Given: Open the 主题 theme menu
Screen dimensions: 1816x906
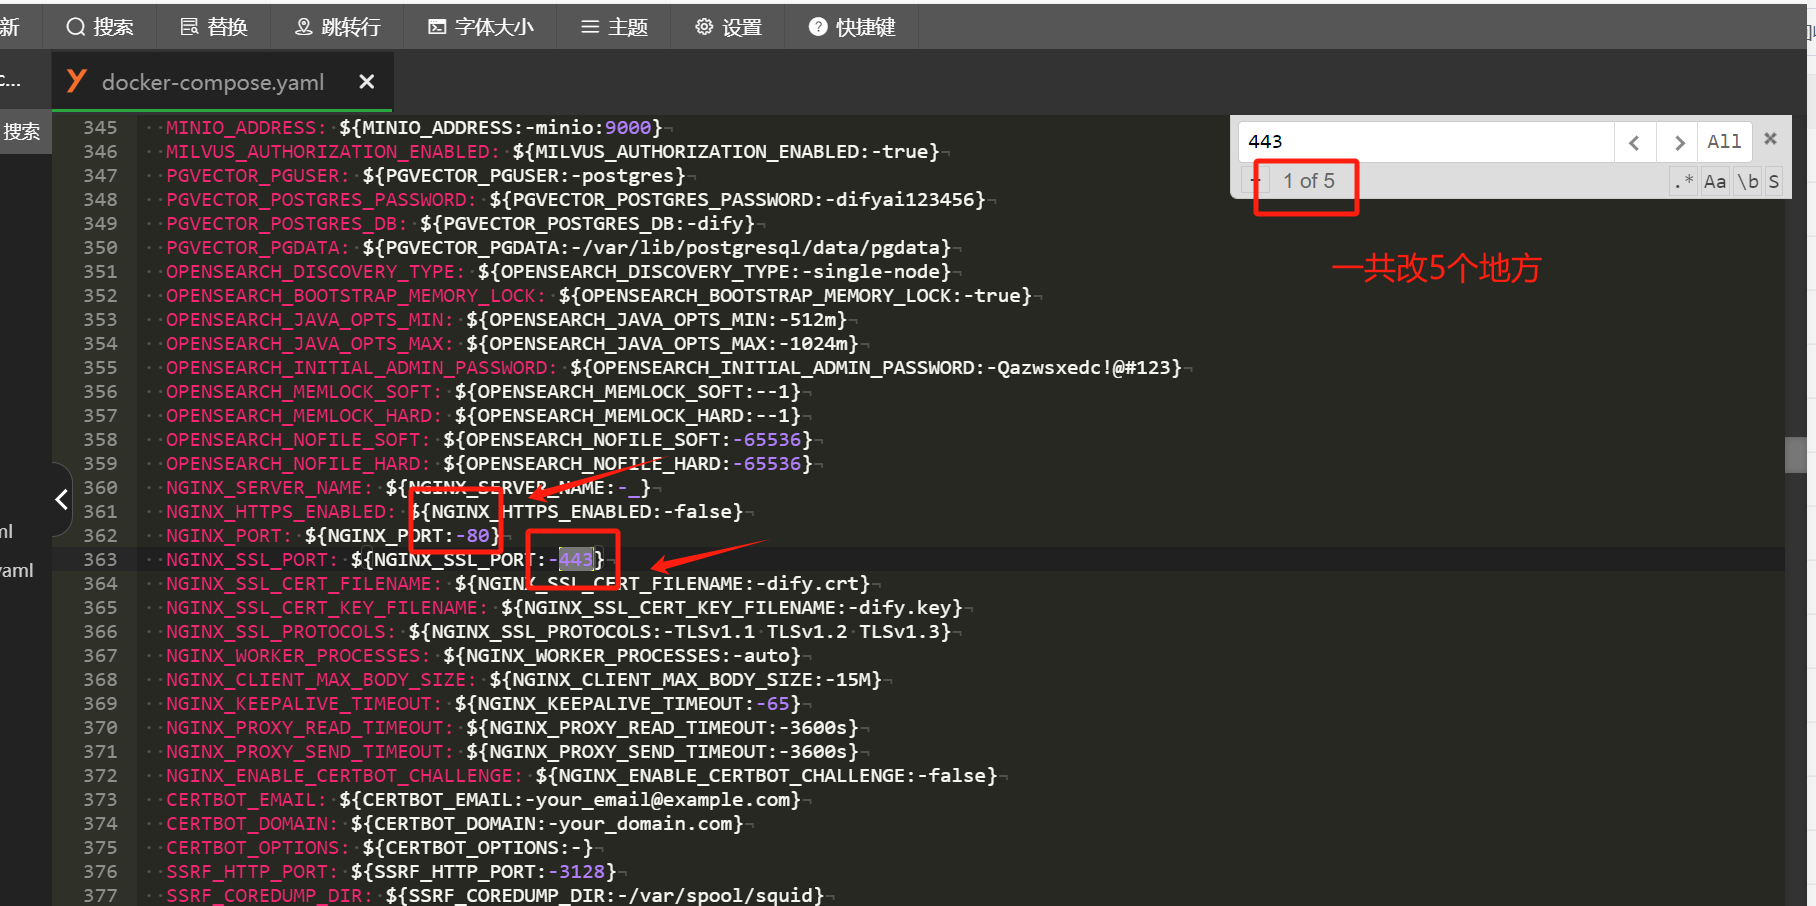Looking at the screenshot, I should pos(615,27).
